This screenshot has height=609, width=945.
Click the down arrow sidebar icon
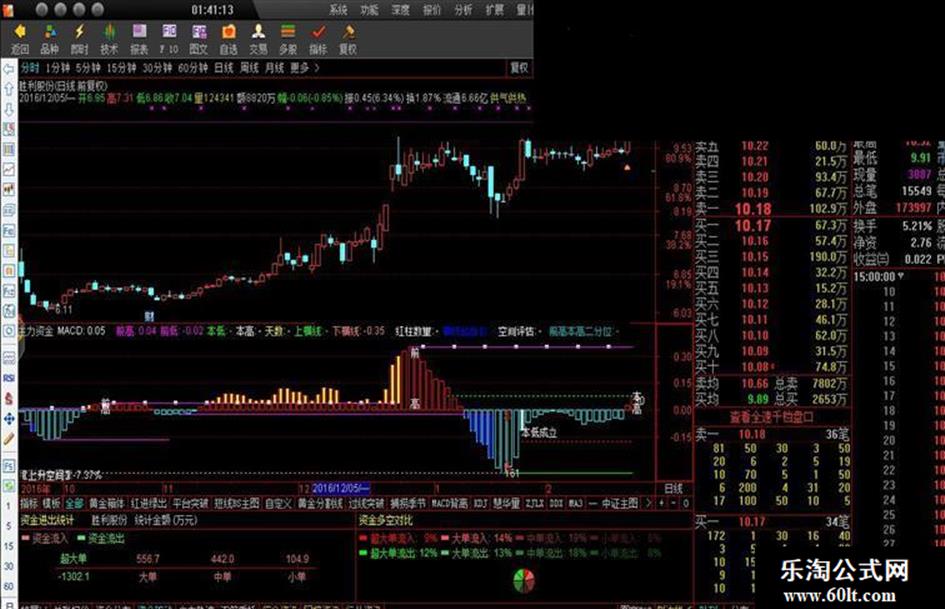click(x=8, y=109)
